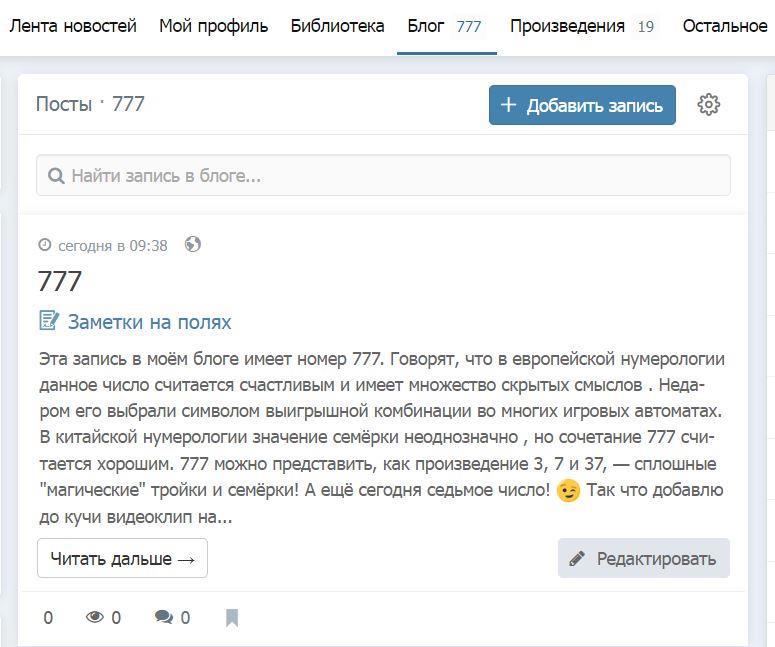The height and width of the screenshot is (647, 775).
Task: Expand the Остальное menu
Action: click(725, 26)
